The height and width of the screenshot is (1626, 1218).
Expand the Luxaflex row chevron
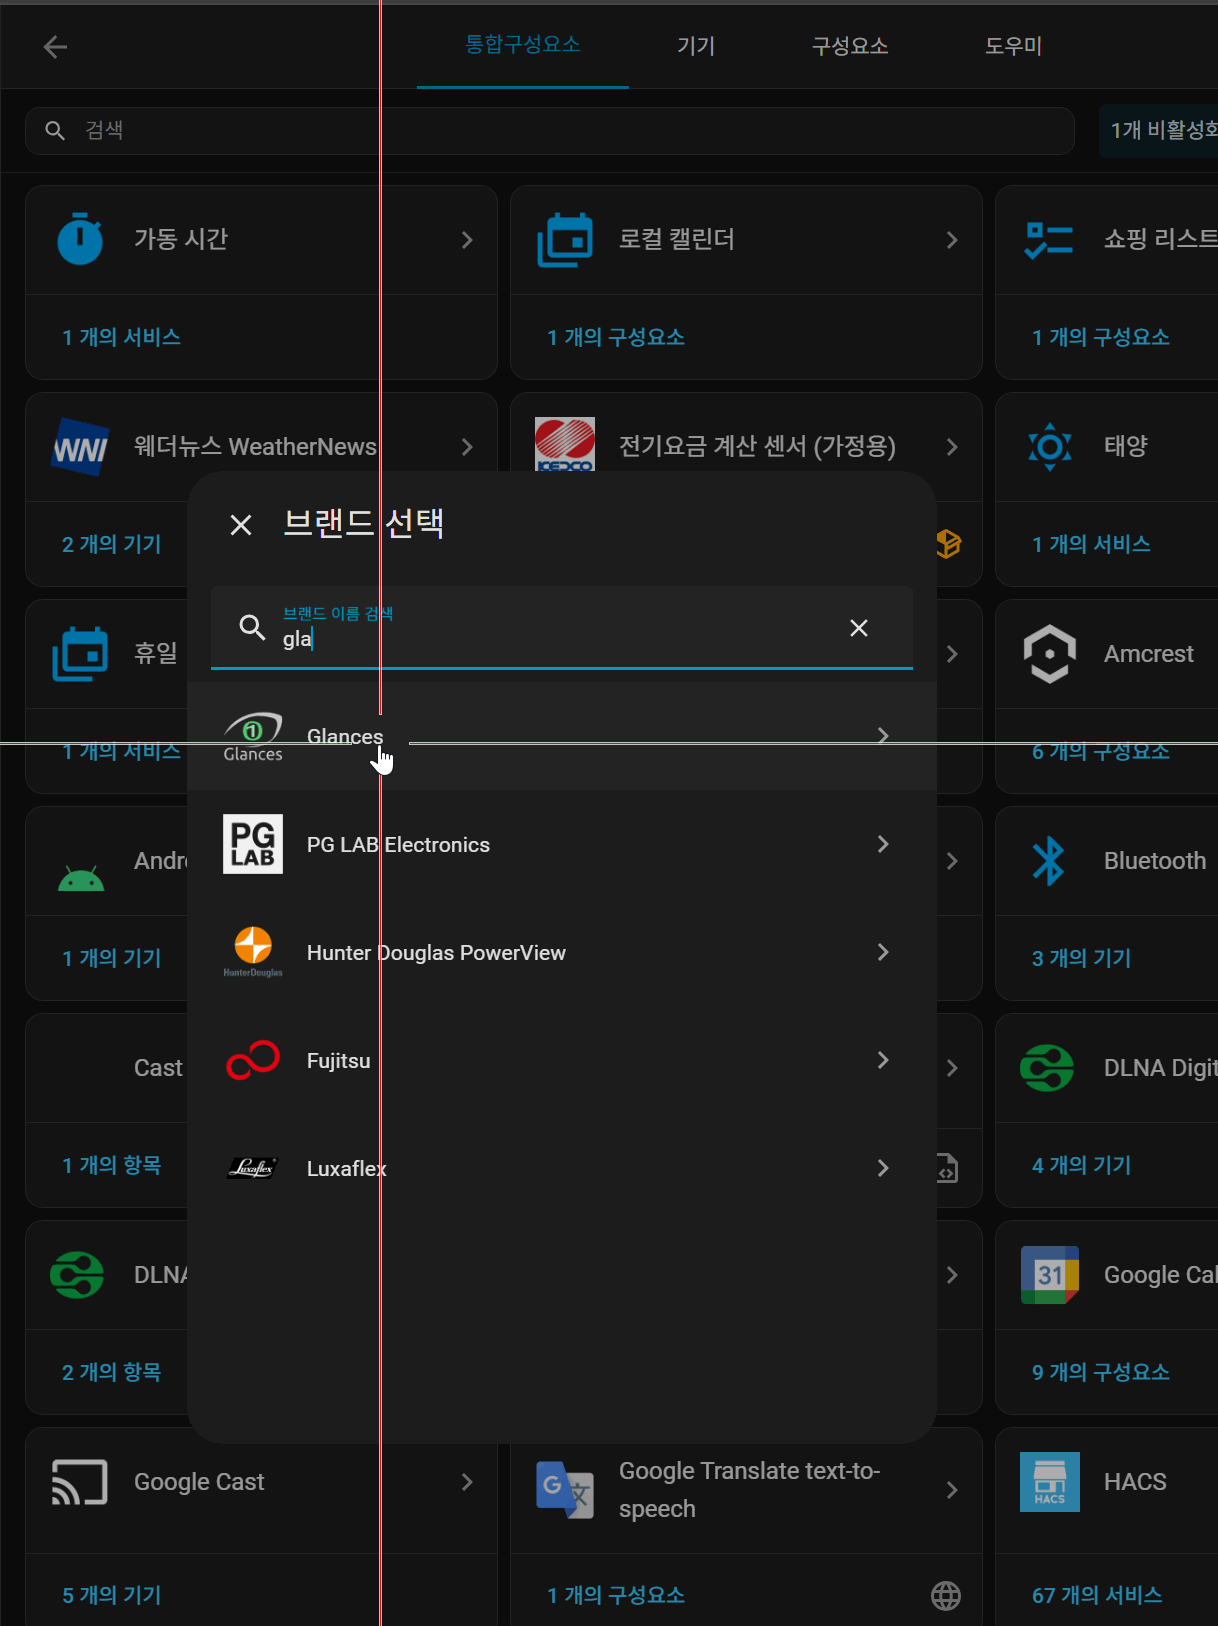click(x=883, y=1168)
